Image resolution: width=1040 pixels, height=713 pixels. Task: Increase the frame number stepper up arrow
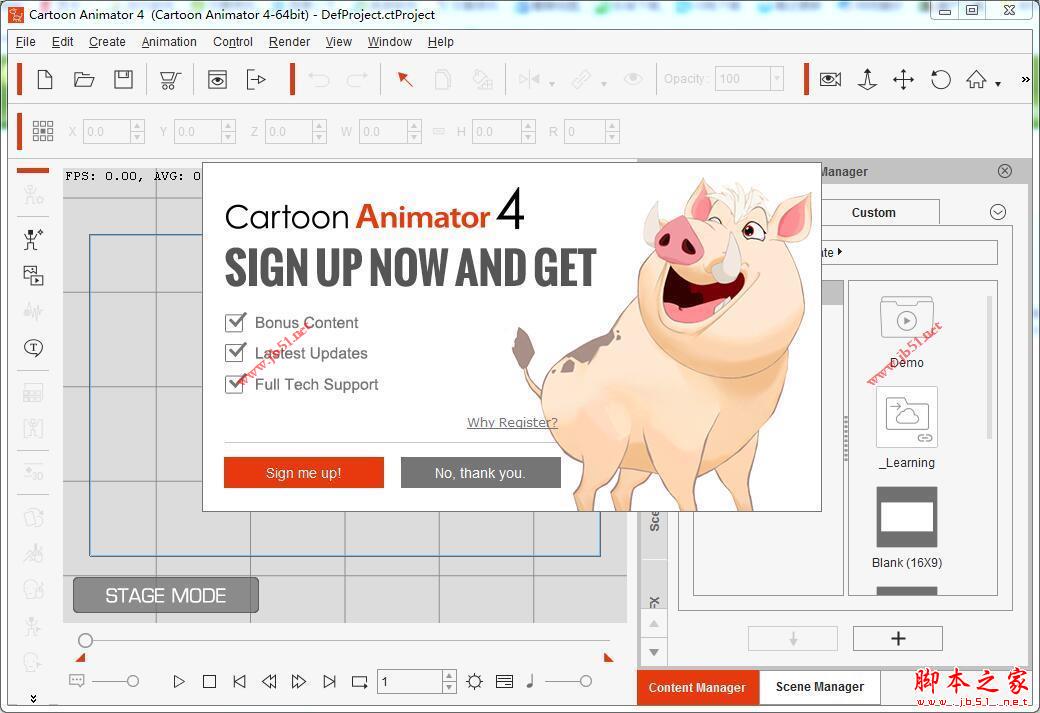tap(450, 676)
